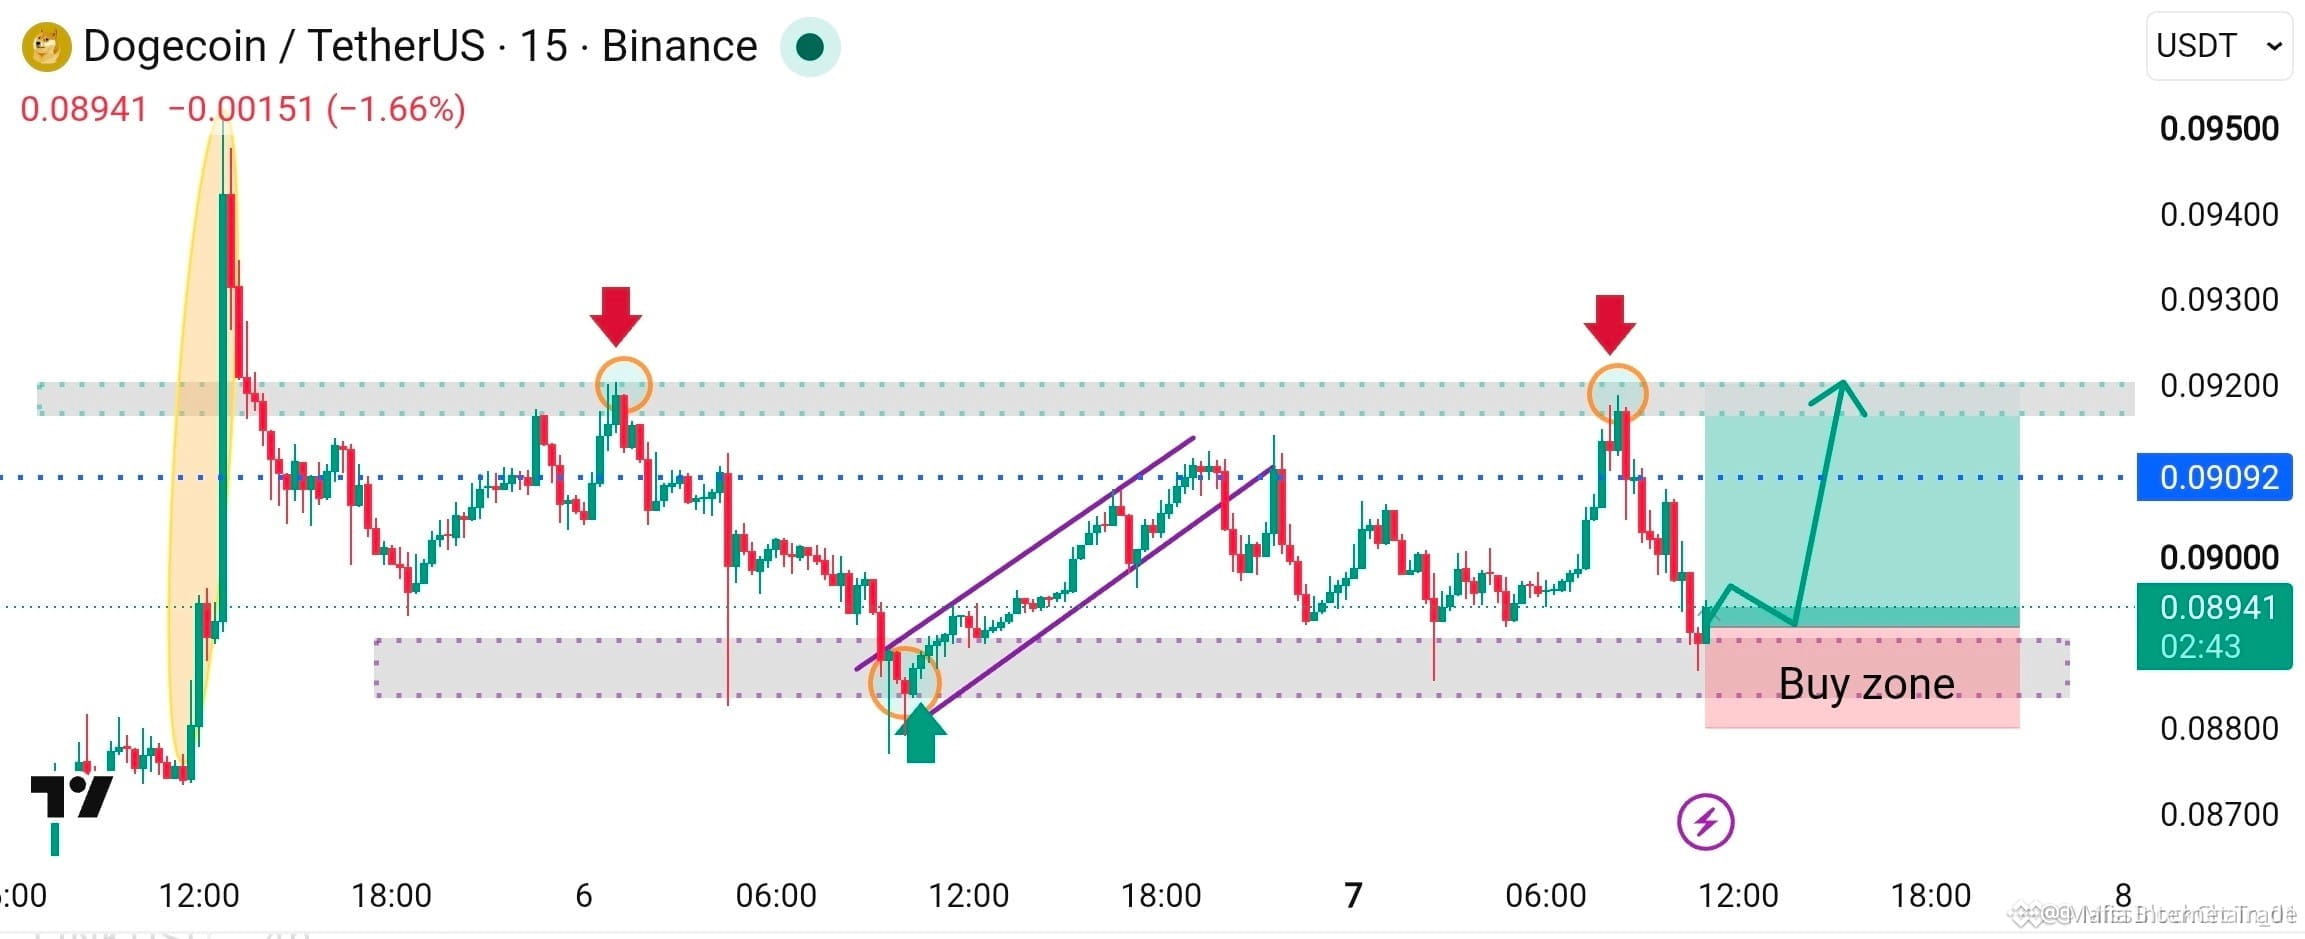This screenshot has width=2305, height=939.
Task: Click the Dogecoin coin logo icon
Action: tap(46, 47)
